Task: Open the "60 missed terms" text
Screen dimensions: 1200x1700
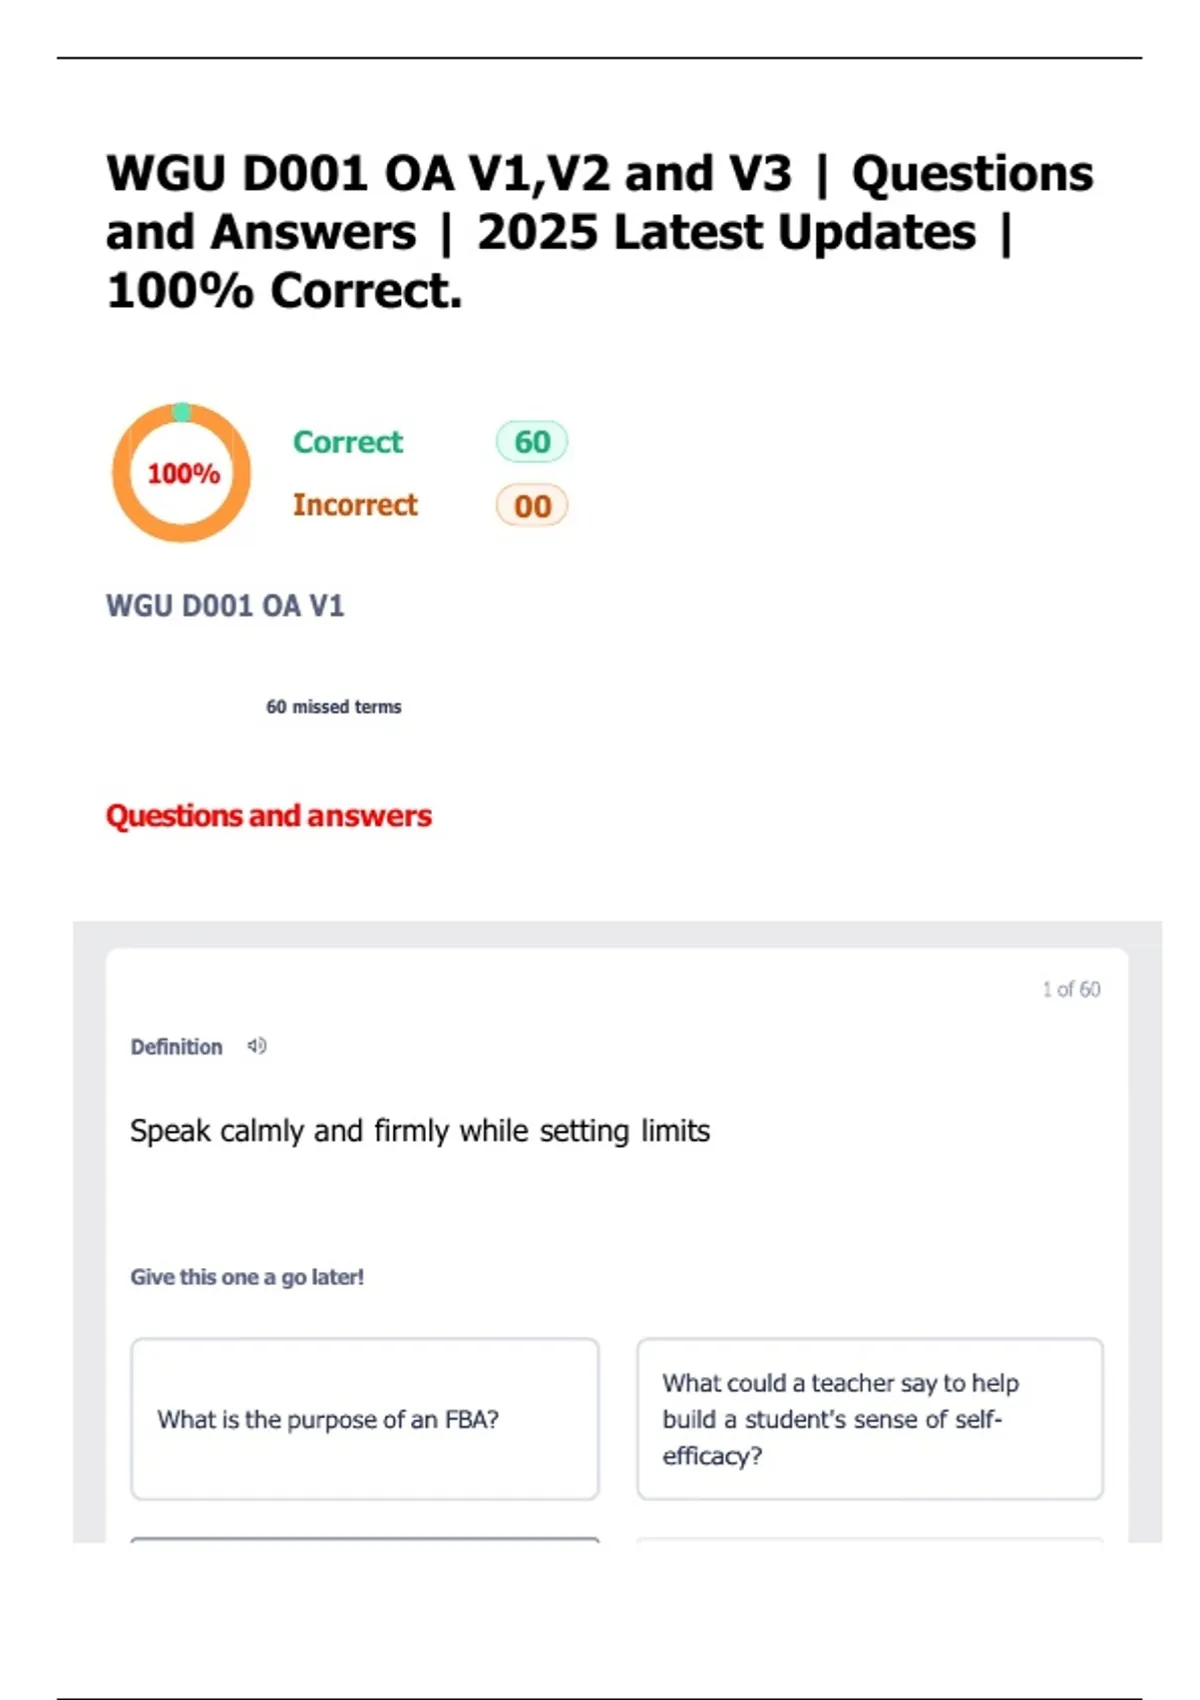Action: (x=333, y=707)
